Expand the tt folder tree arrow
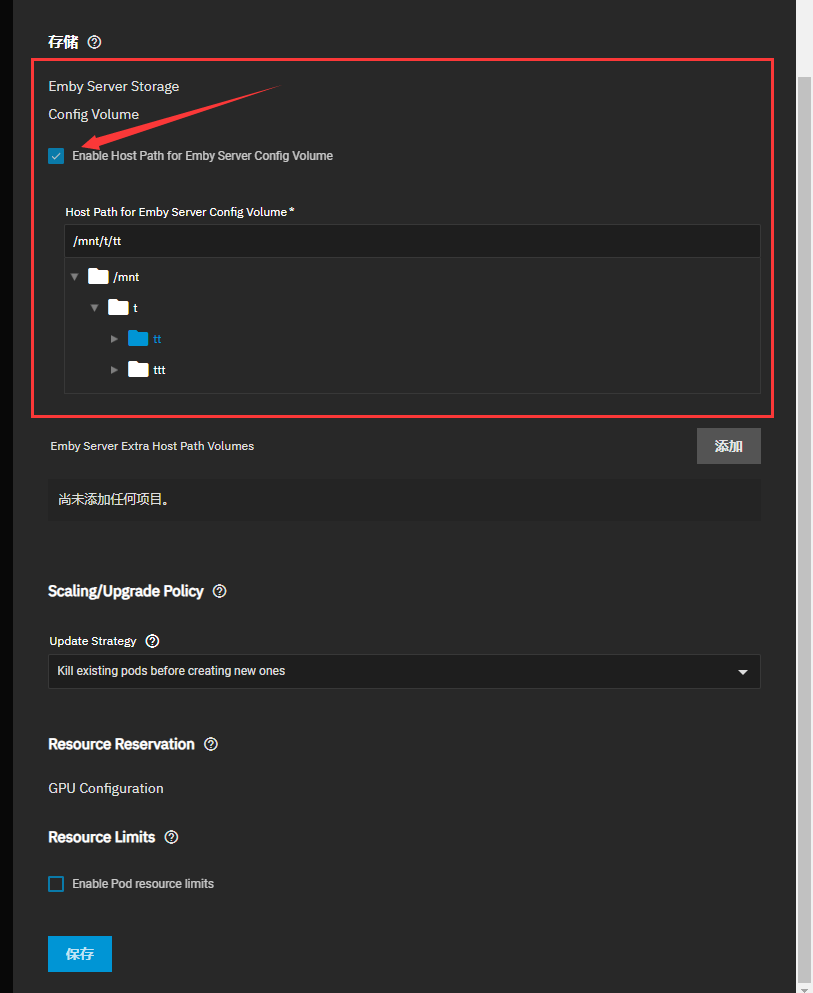 (x=114, y=339)
